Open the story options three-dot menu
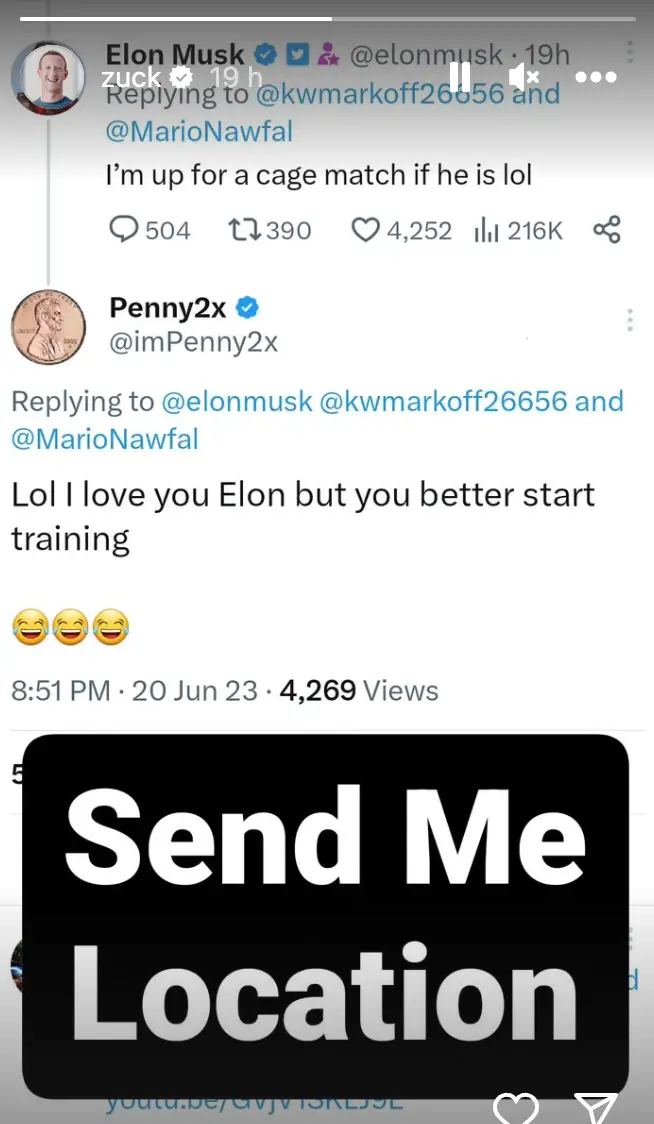Image resolution: width=654 pixels, height=1124 pixels. click(595, 76)
